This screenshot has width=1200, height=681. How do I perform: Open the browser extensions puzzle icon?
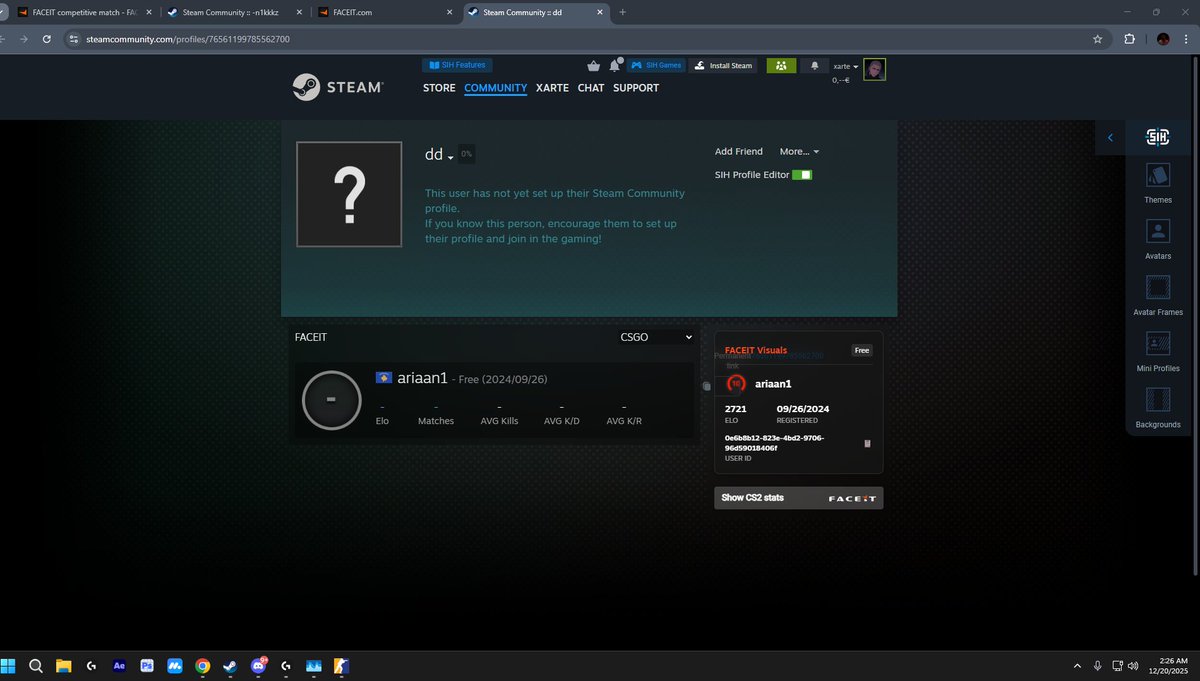(x=1130, y=39)
